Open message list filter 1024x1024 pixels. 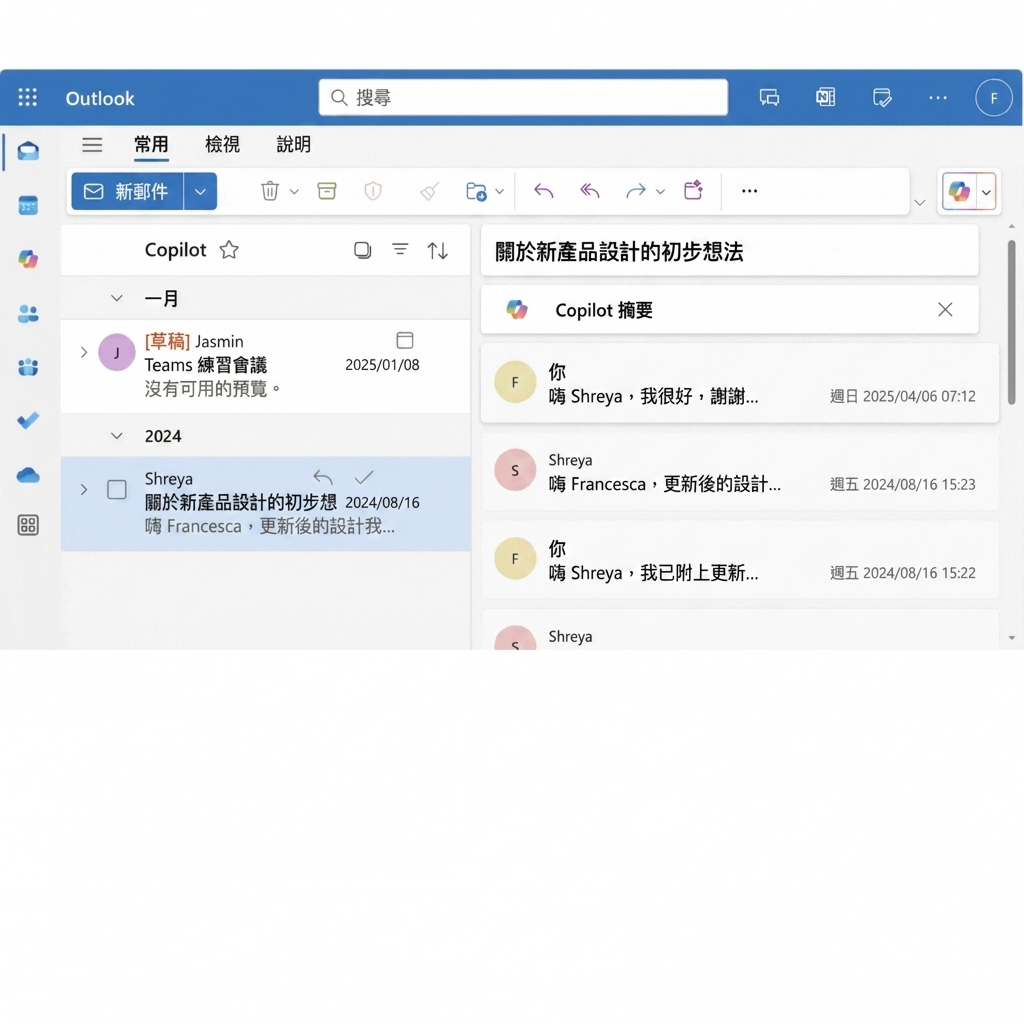click(400, 249)
